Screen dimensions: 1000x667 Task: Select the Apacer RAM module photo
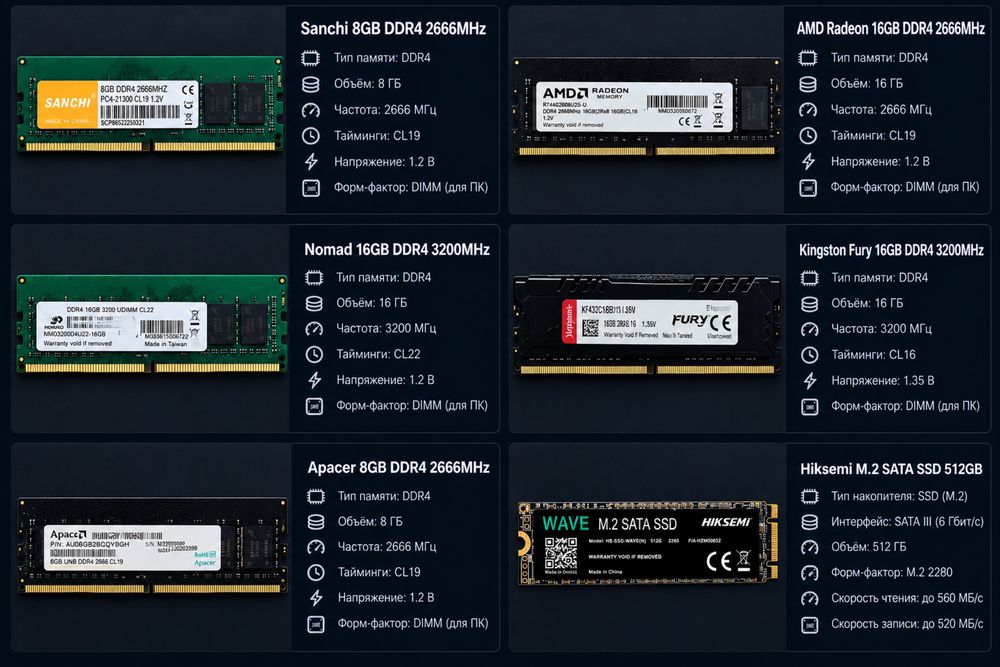coord(152,545)
